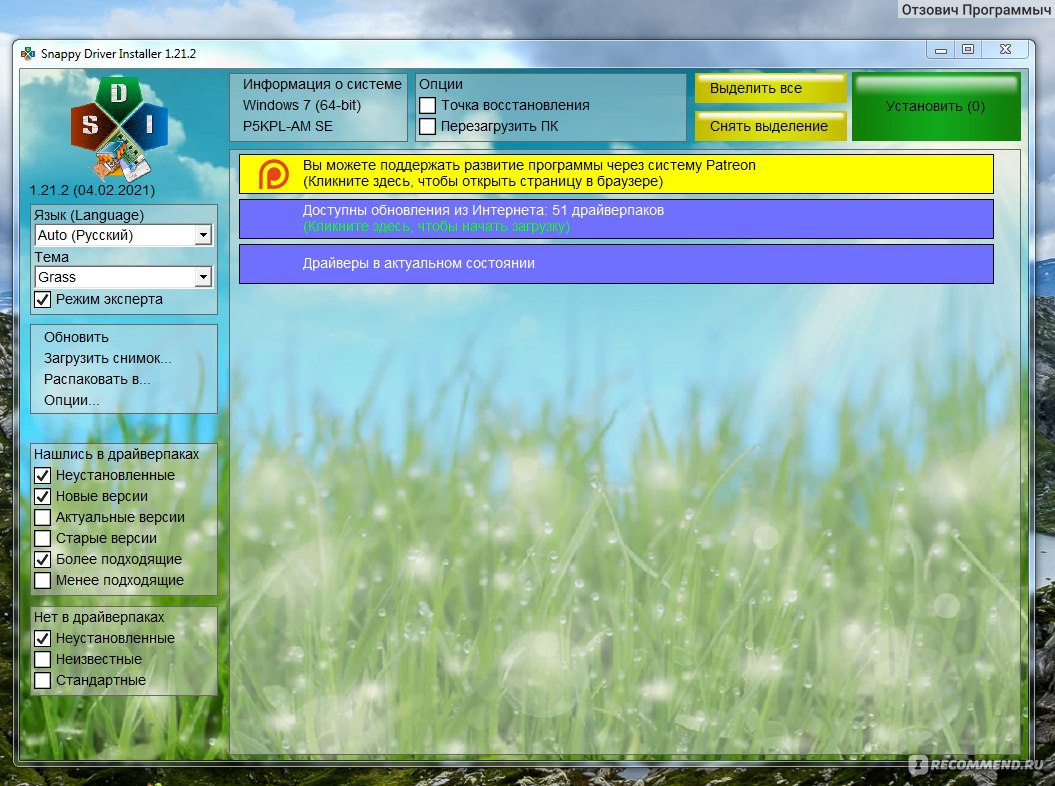Click the SDI hexagon logo

(x=119, y=127)
